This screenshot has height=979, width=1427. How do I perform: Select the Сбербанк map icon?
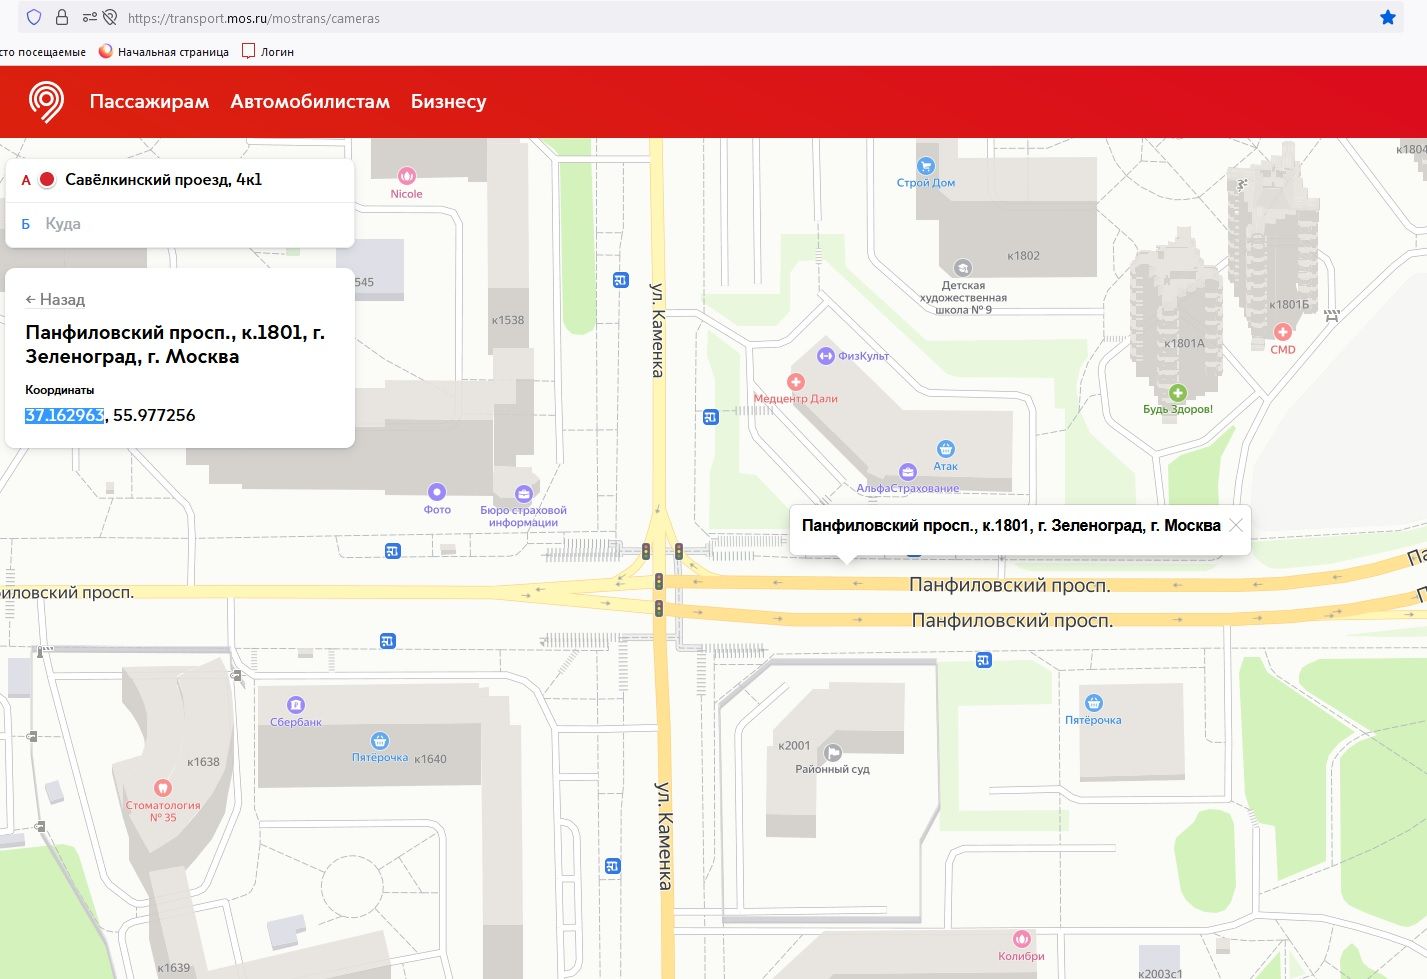295,705
